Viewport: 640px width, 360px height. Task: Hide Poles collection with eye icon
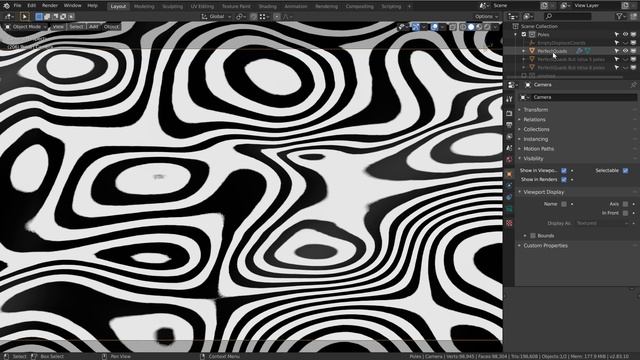click(625, 35)
